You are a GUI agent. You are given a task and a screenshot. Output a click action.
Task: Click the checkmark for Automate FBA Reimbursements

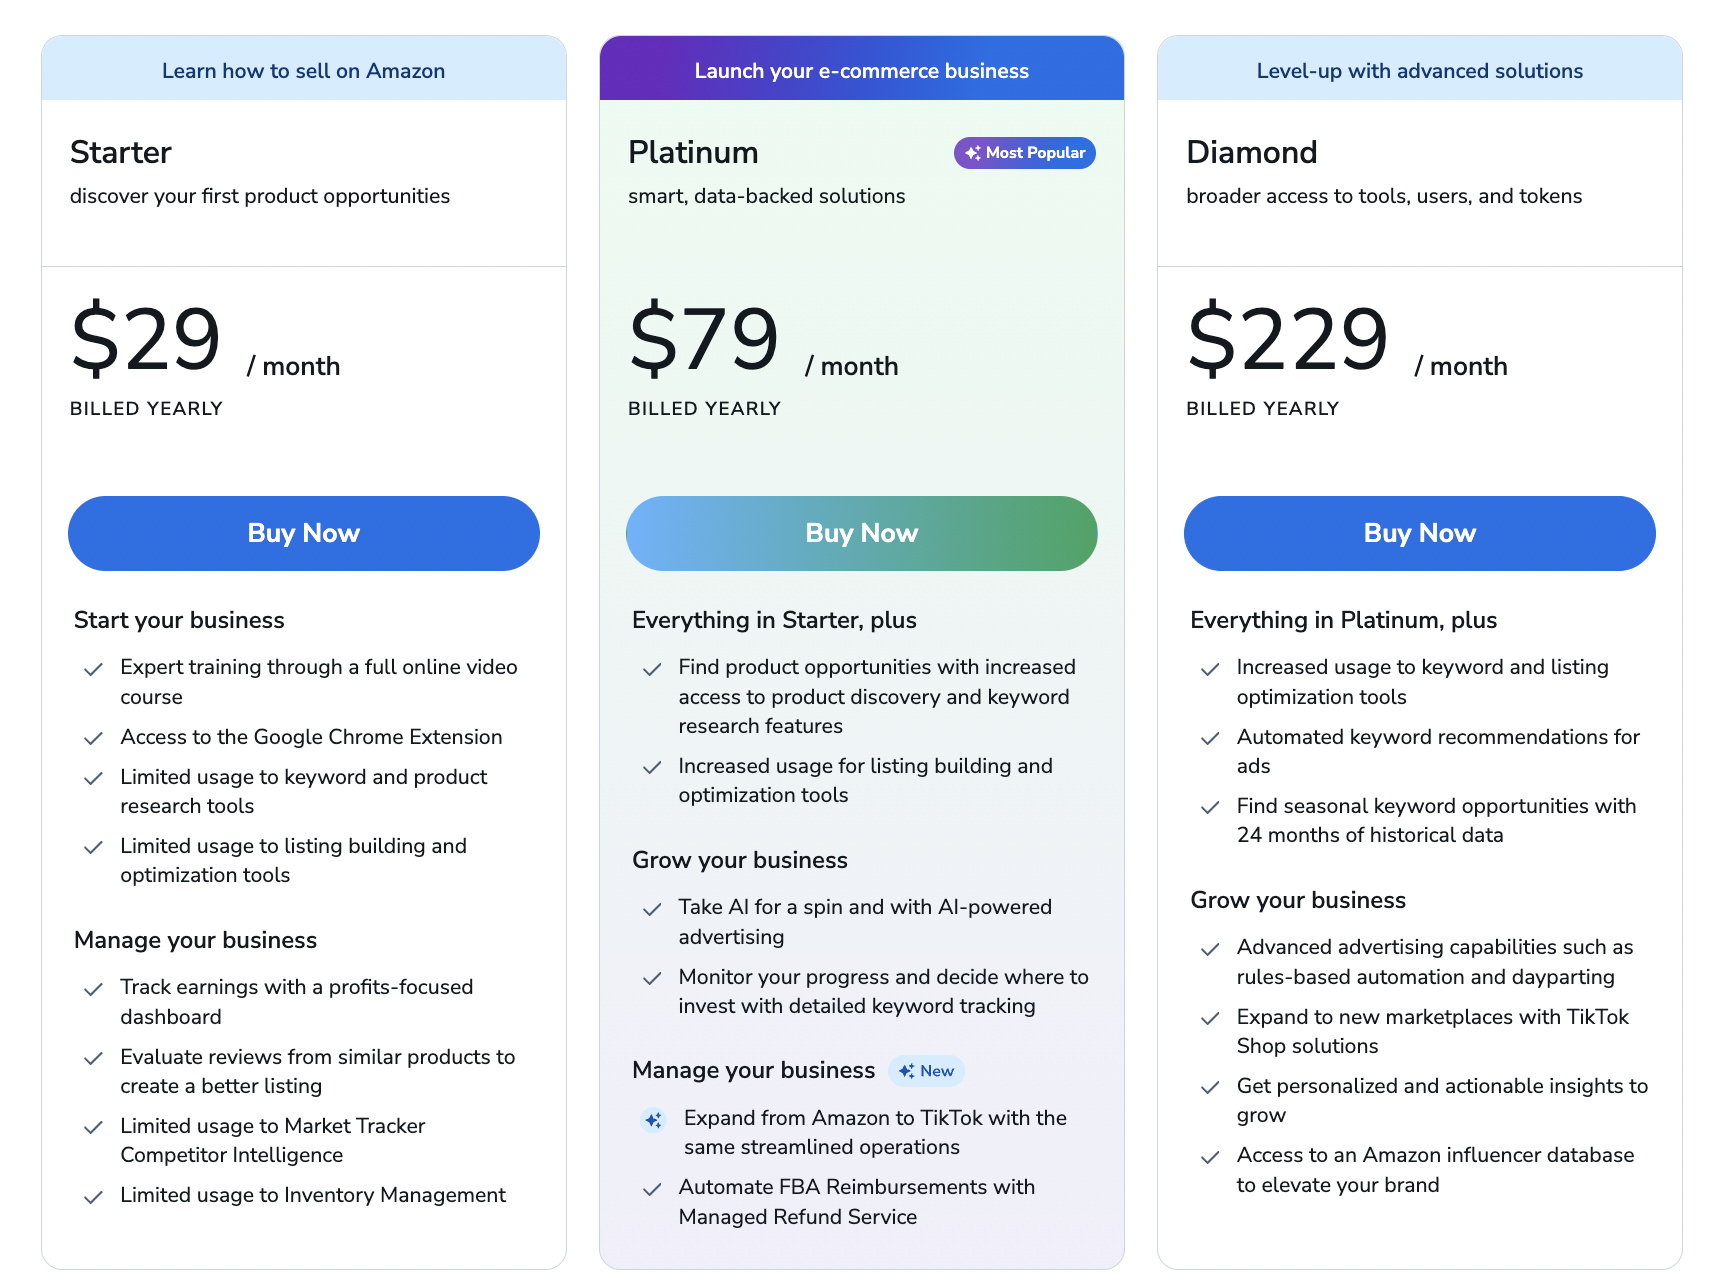[652, 1189]
